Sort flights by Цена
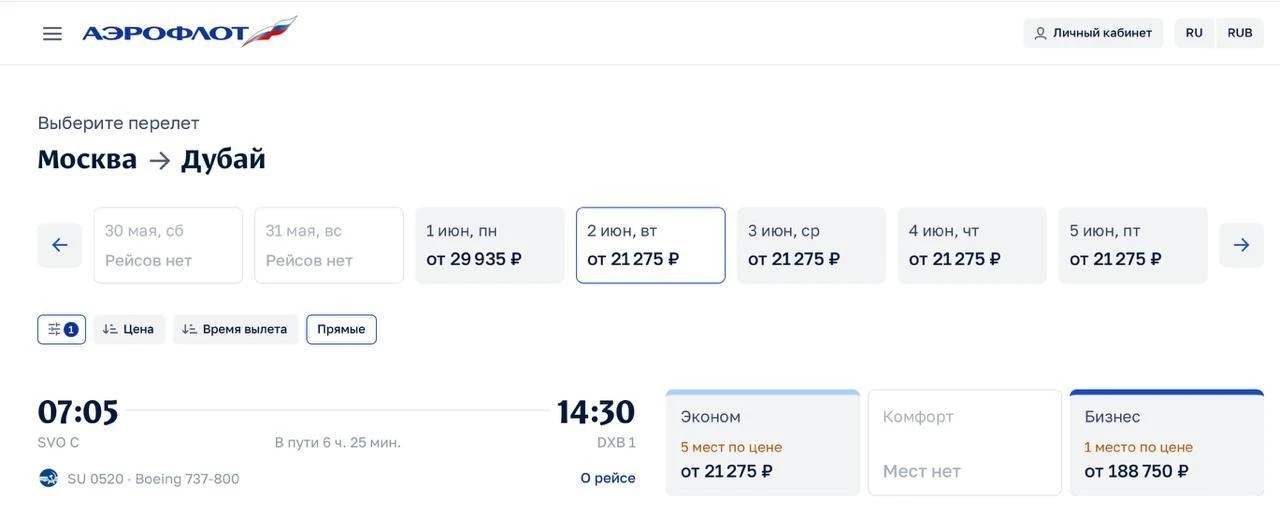Viewport: 1280px width, 516px height. point(129,329)
